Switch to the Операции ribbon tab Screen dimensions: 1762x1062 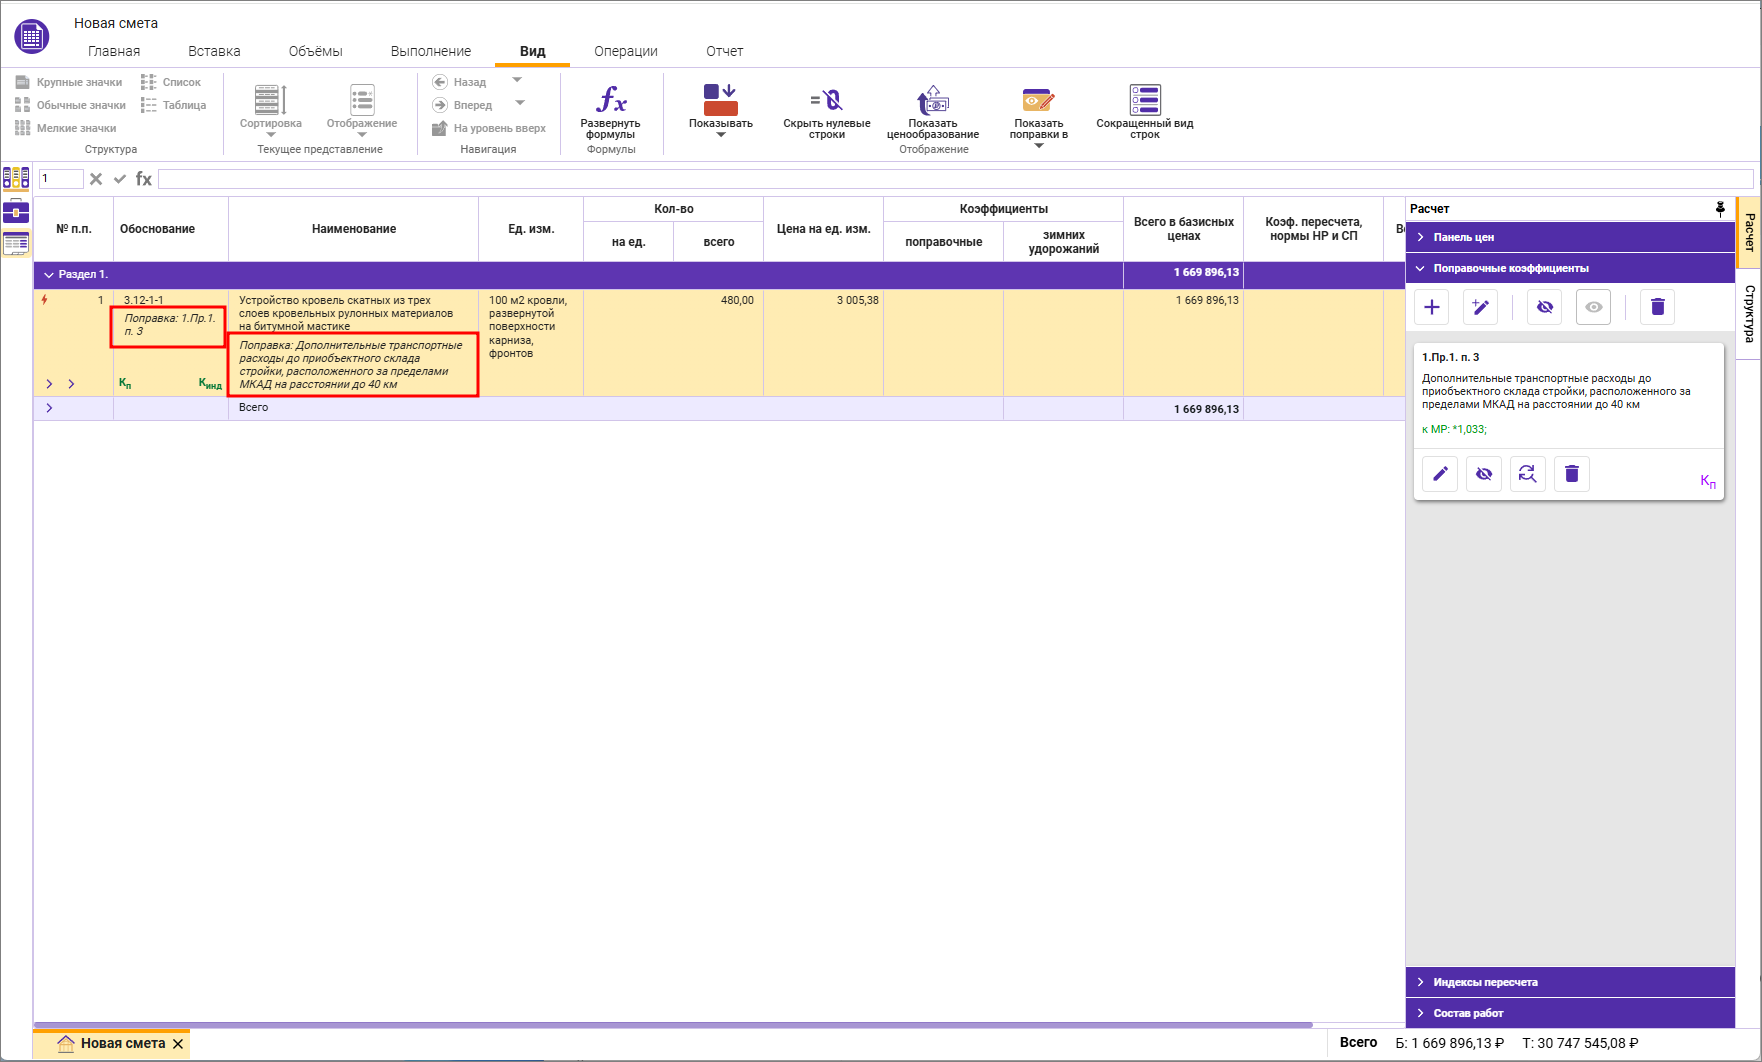coord(625,51)
